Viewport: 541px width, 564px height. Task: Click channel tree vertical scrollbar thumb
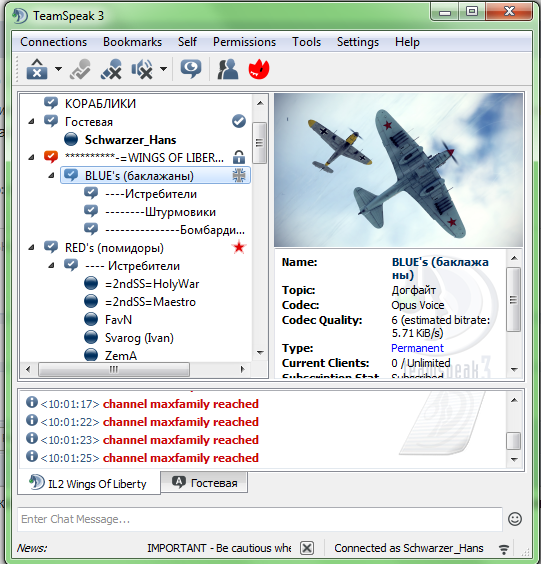click(260, 143)
